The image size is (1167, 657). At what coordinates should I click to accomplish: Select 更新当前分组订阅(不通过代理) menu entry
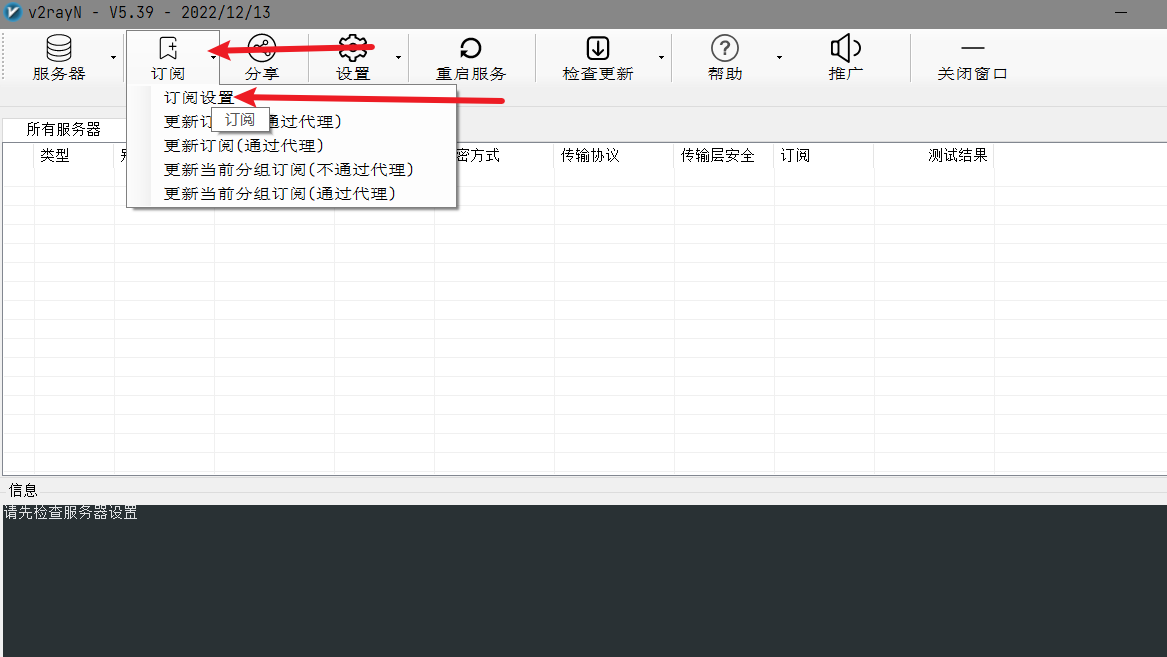click(x=289, y=169)
